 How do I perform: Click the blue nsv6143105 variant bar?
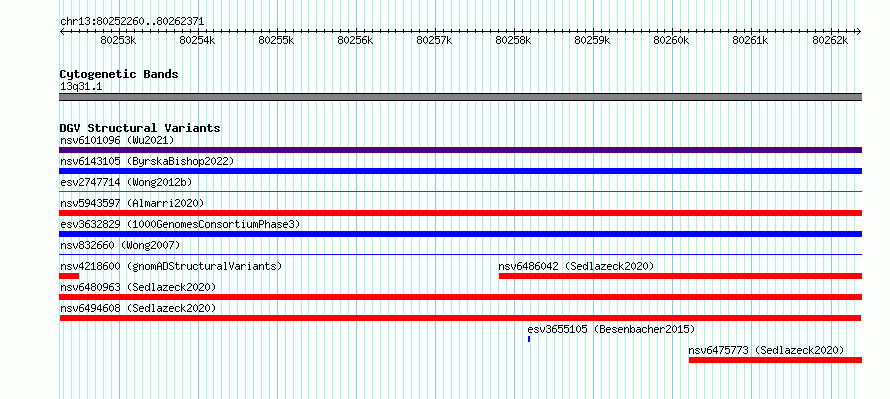460,171
